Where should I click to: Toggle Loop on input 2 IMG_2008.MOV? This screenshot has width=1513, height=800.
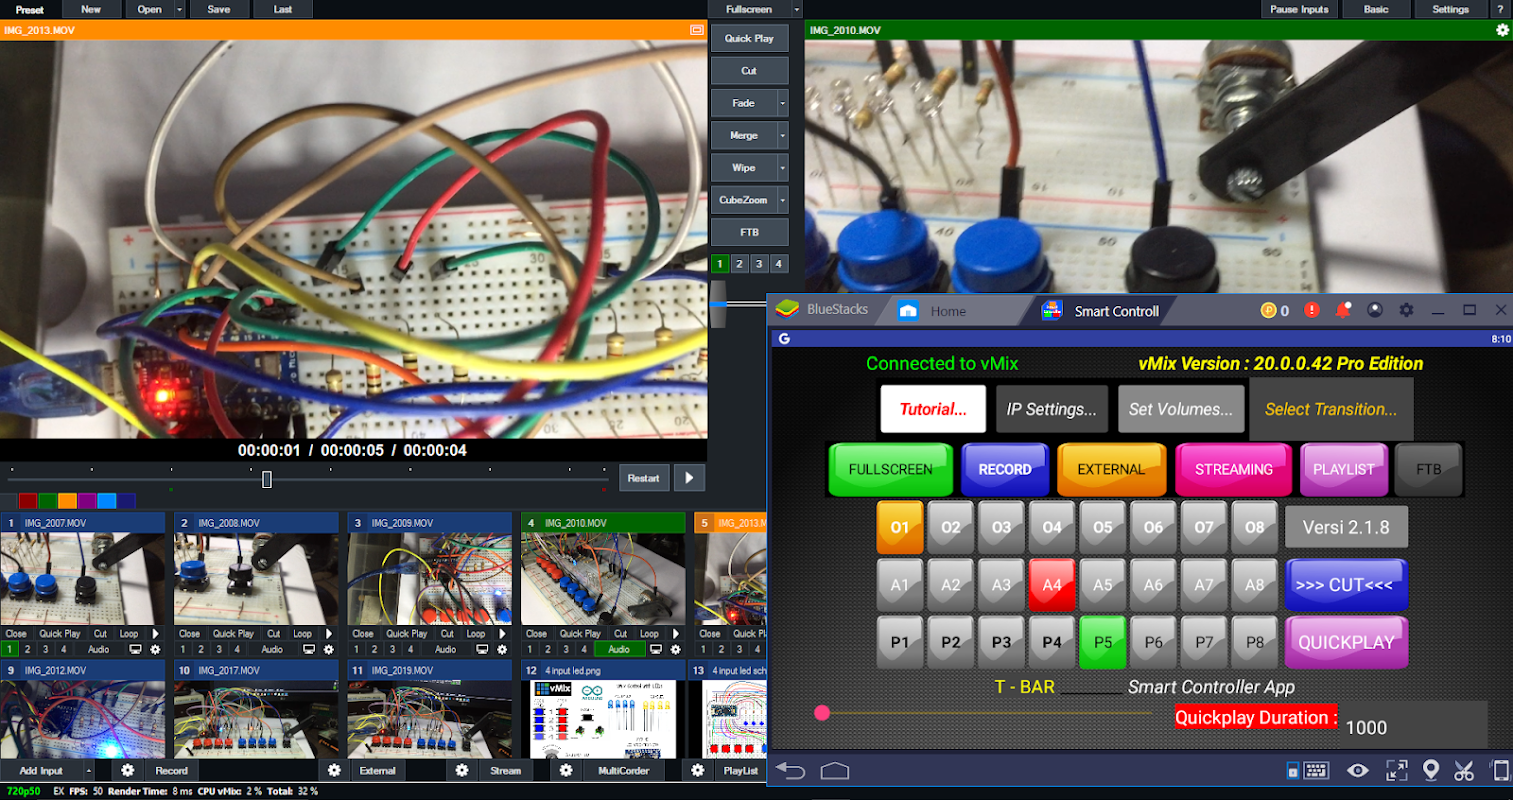[x=302, y=633]
